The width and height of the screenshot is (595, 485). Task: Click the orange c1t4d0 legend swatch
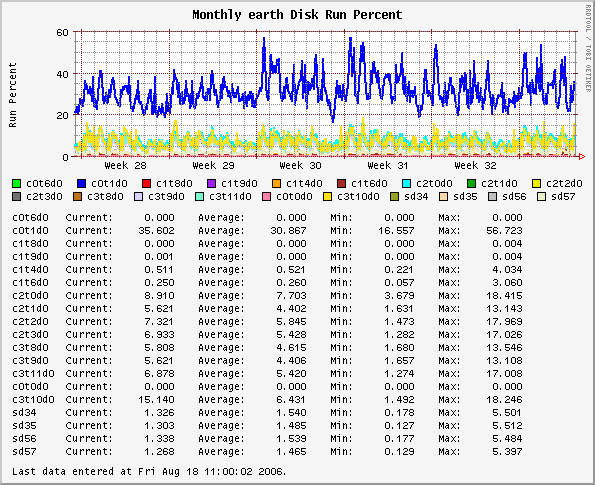pyautogui.click(x=276, y=184)
